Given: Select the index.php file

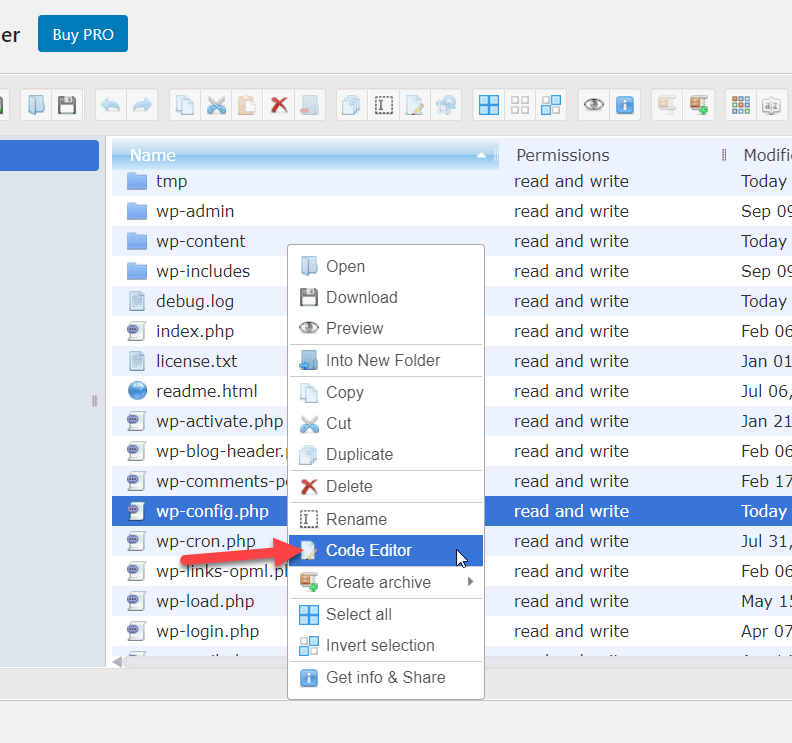Looking at the screenshot, I should coord(194,331).
